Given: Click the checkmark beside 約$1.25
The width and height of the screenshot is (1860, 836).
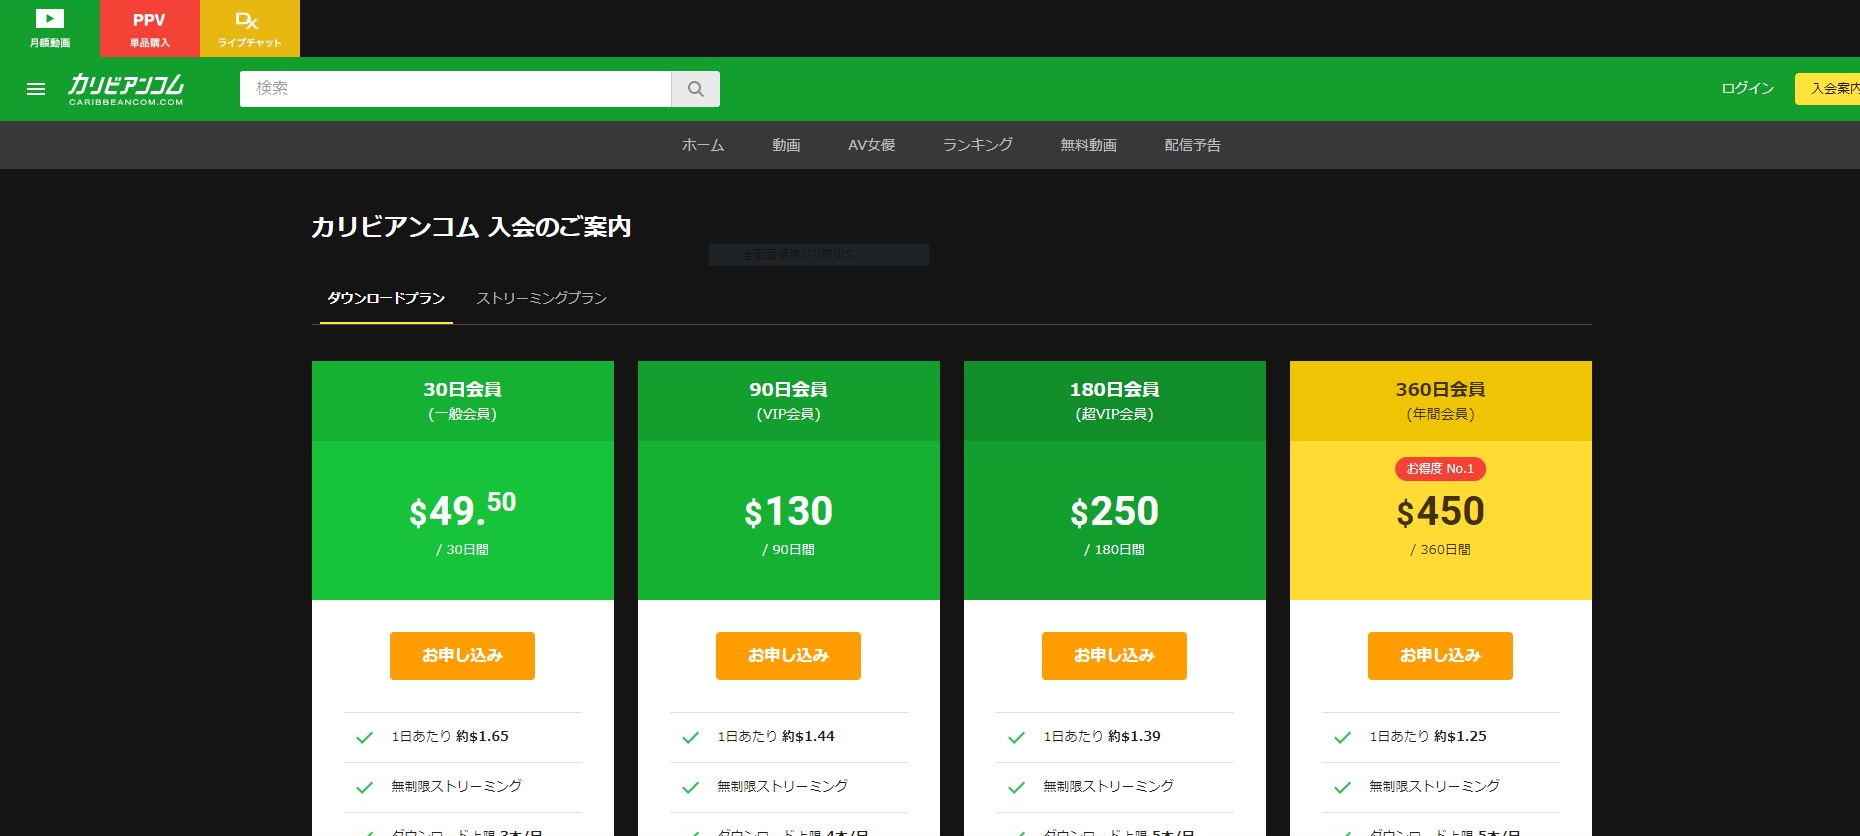Looking at the screenshot, I should click(x=1342, y=738).
